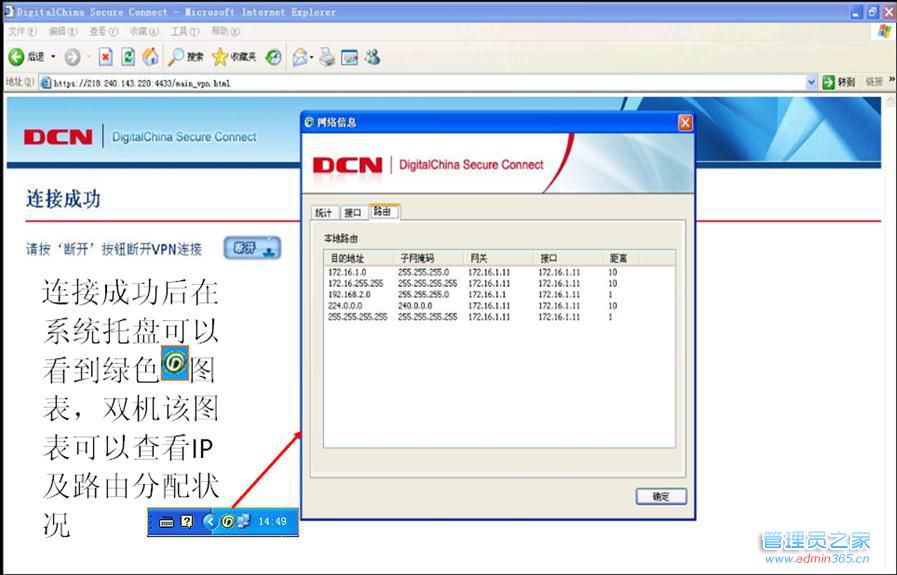
Task: Click the subnet mask 240.0.0.0 cell
Action: pos(415,306)
